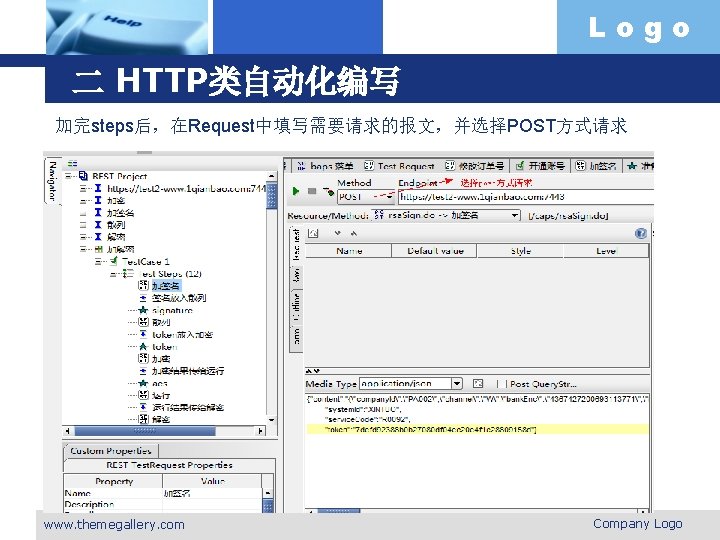This screenshot has width=720, height=540.
Task: Click the Name property value cell 加签名
Action: 213,494
